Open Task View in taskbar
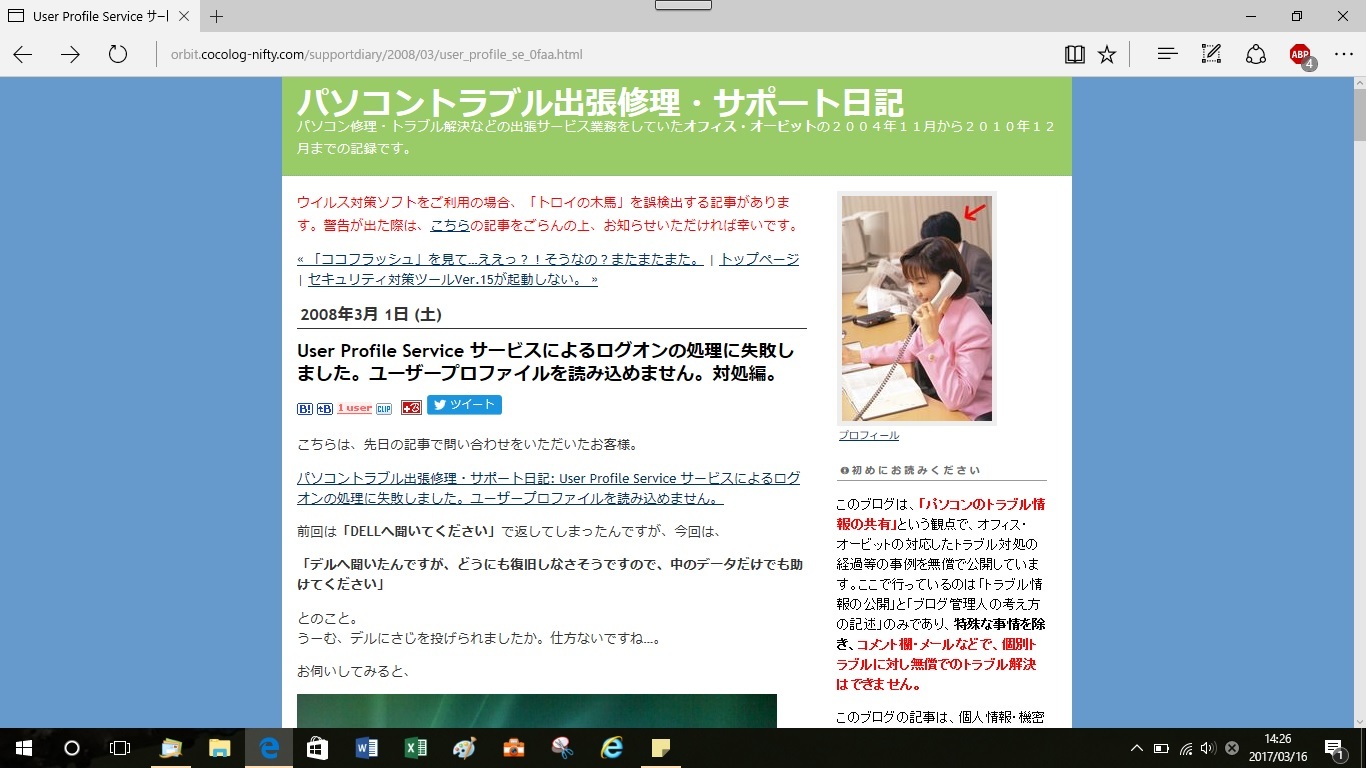The height and width of the screenshot is (768, 1366). click(x=120, y=748)
